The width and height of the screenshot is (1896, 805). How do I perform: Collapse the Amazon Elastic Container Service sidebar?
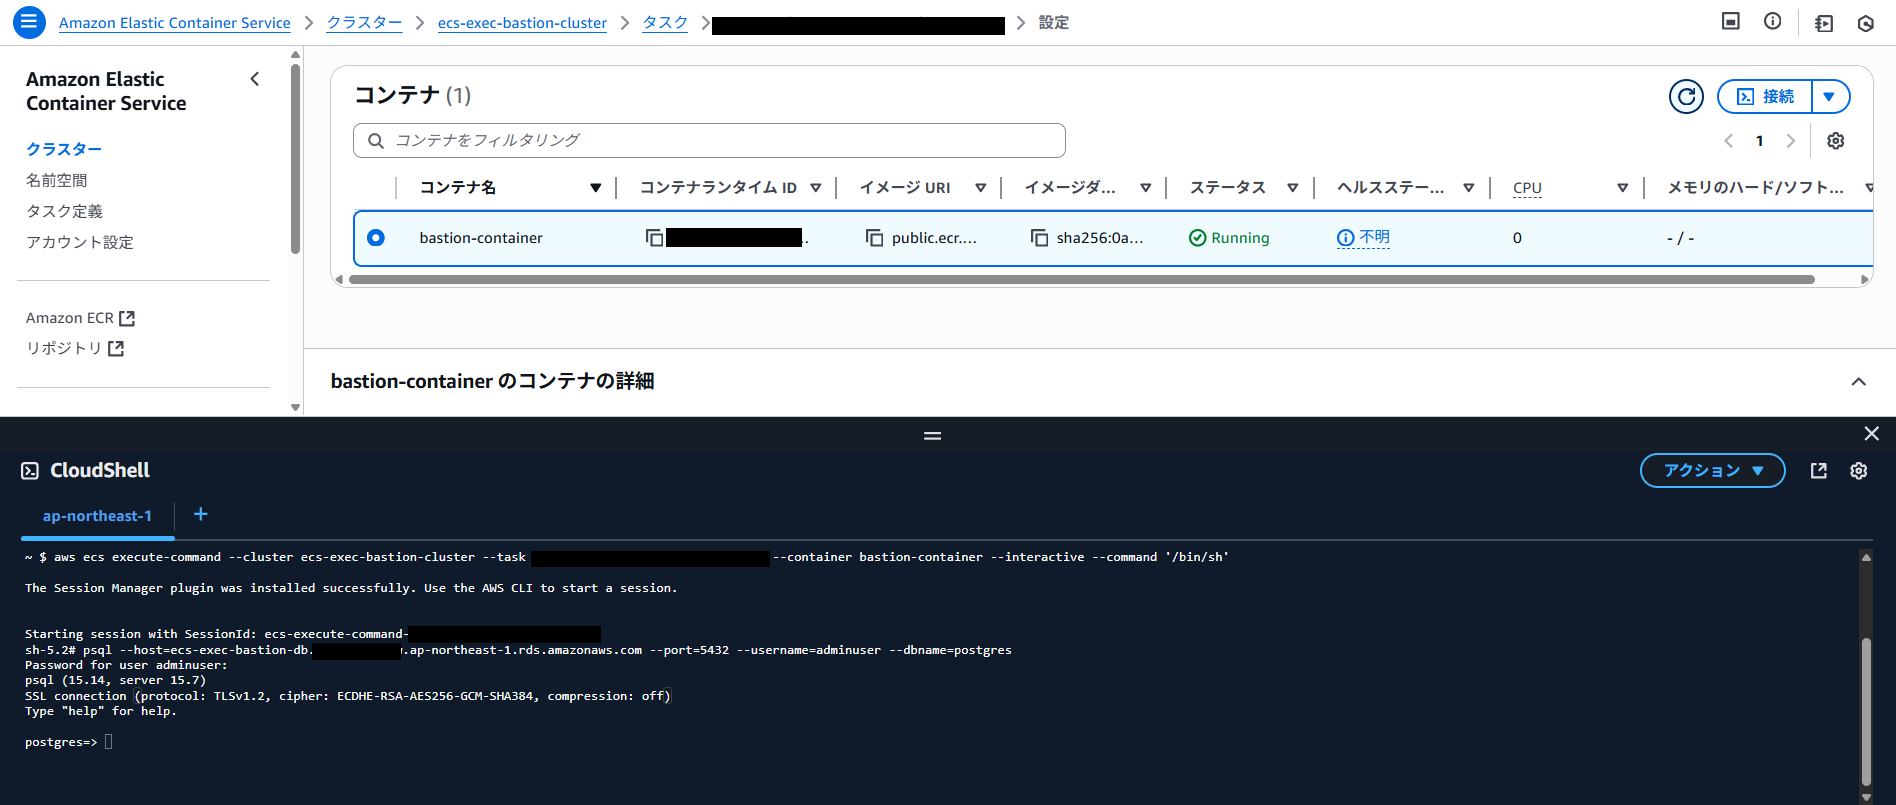(x=255, y=79)
